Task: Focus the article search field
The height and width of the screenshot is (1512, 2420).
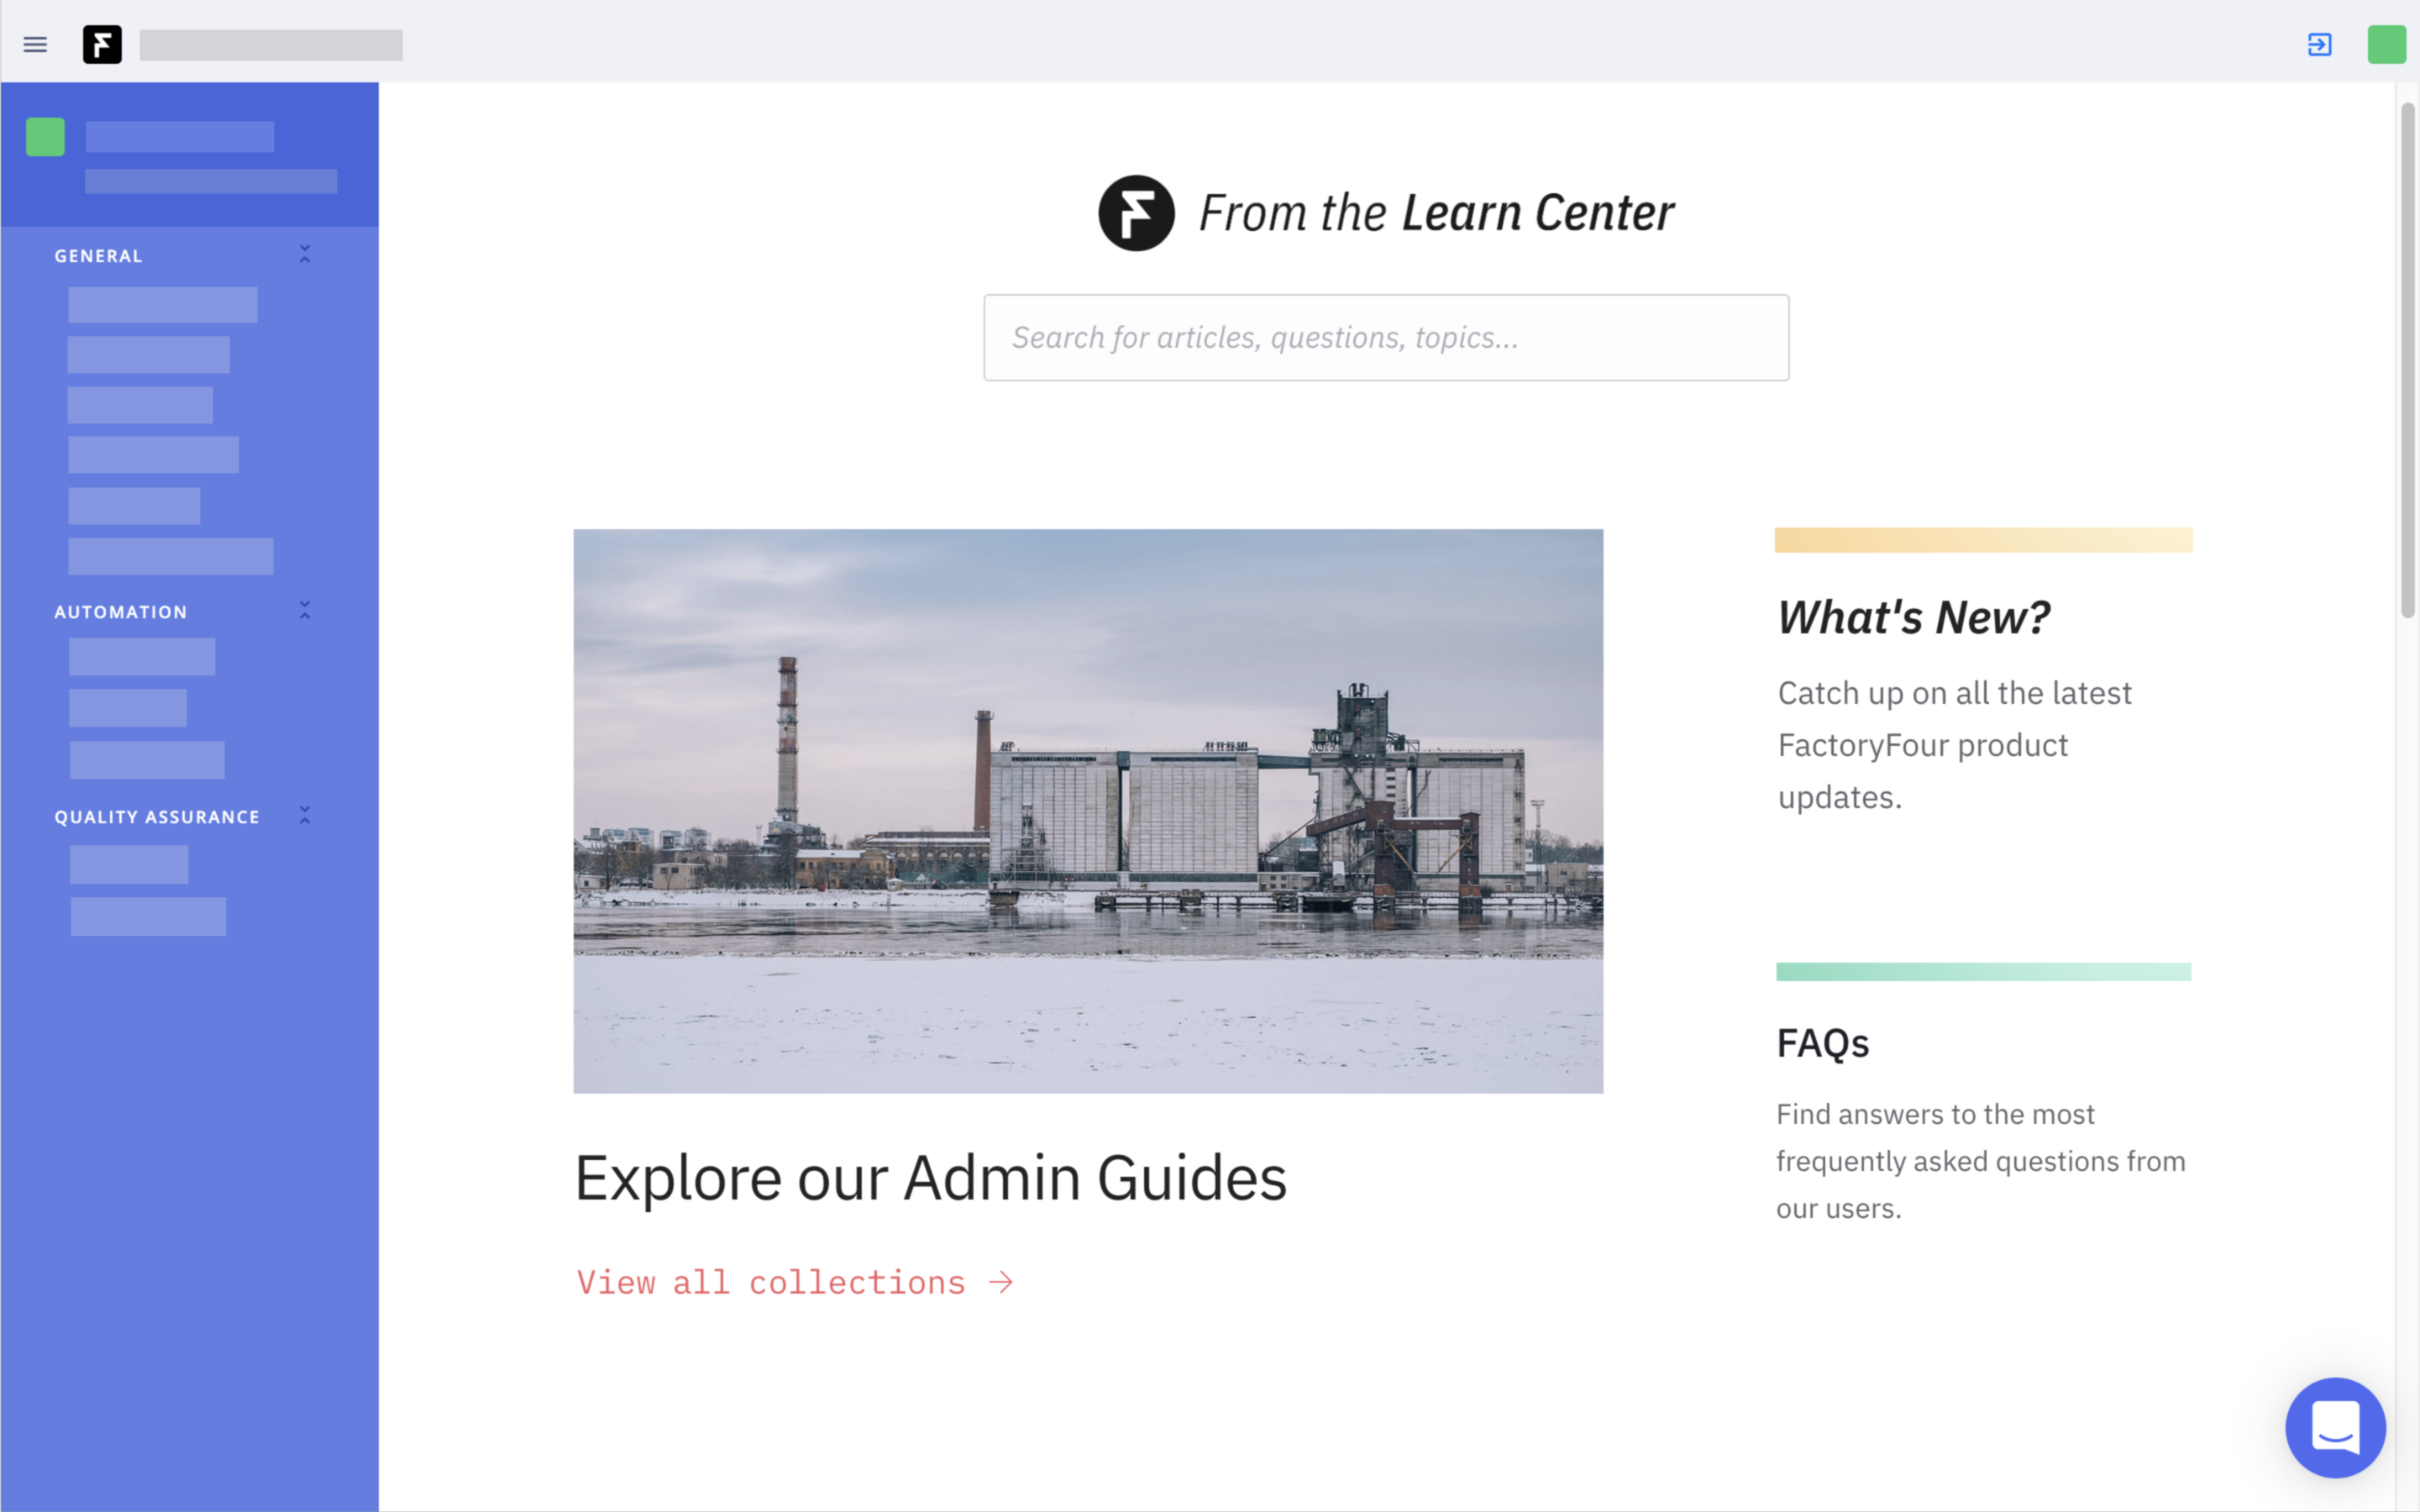Action: [x=1386, y=337]
